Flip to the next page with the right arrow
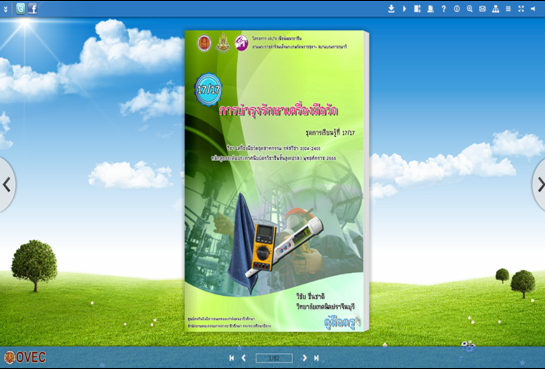Screen dimensions: 545x369 coord(304,358)
